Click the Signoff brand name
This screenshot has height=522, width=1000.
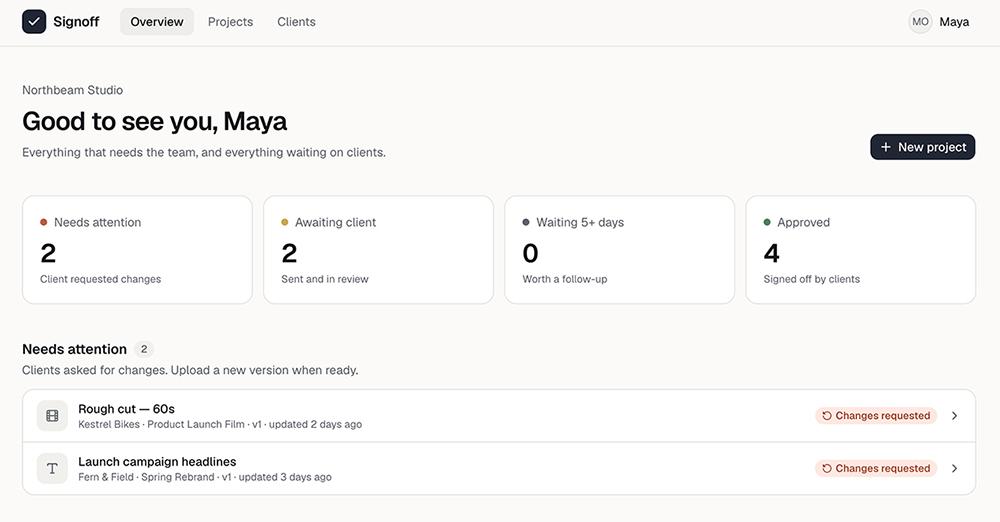click(76, 22)
